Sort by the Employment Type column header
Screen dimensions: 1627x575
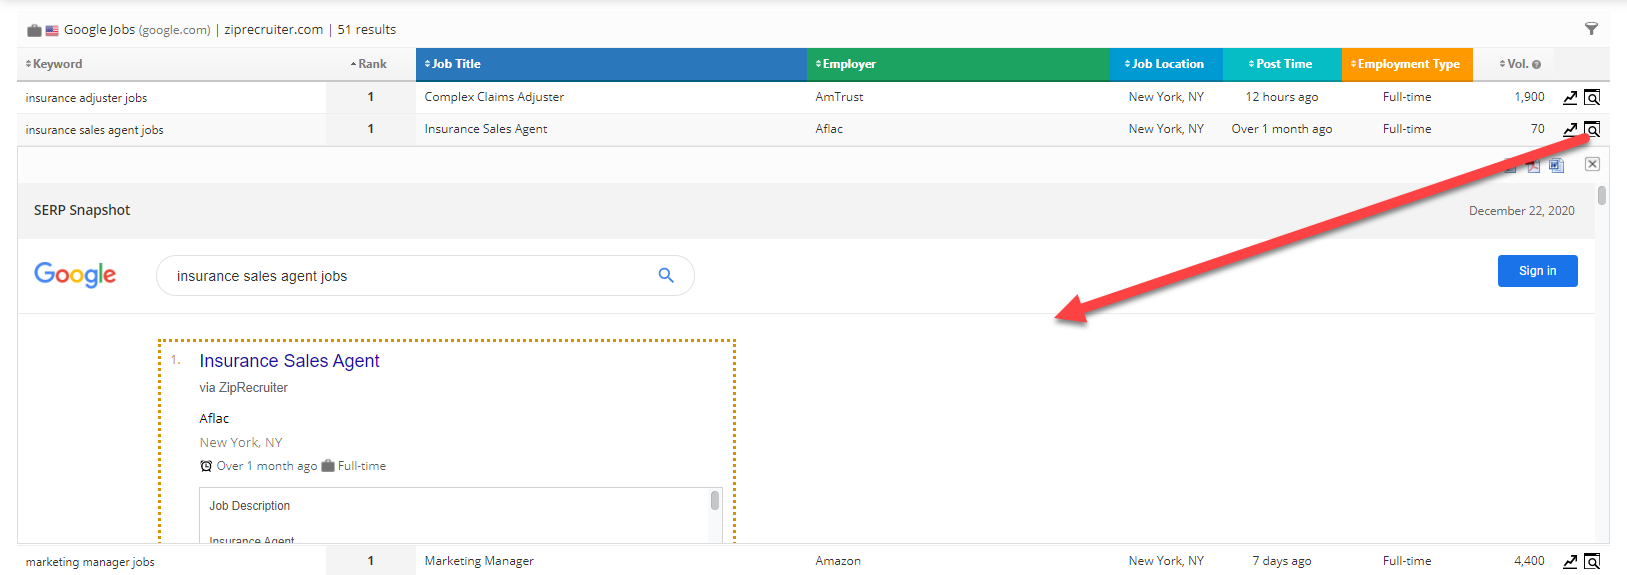pos(1407,64)
